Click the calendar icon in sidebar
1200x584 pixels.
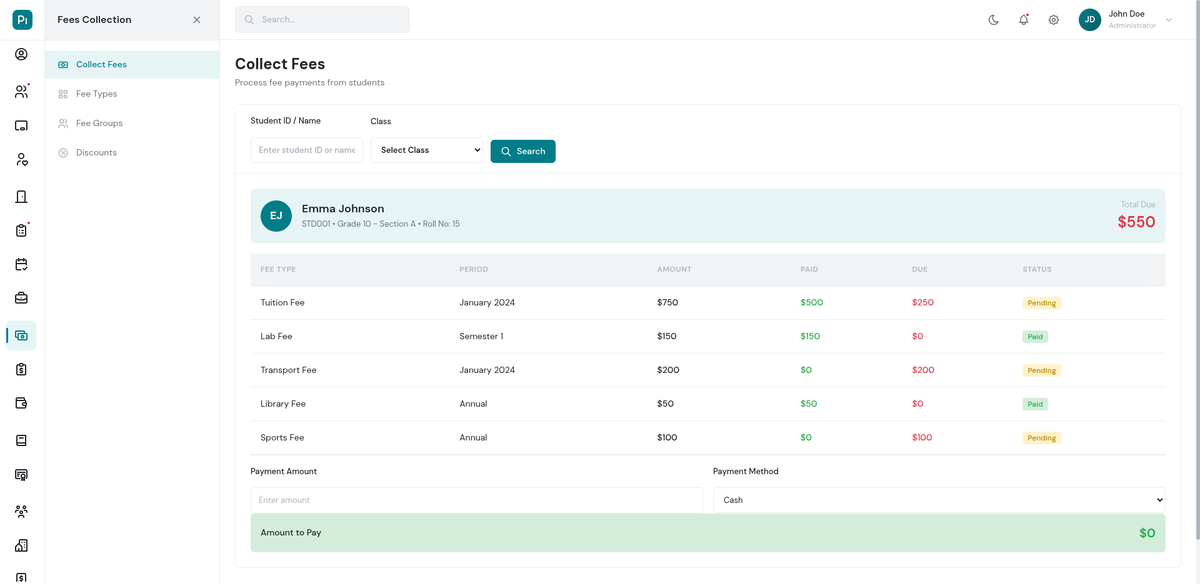21,265
